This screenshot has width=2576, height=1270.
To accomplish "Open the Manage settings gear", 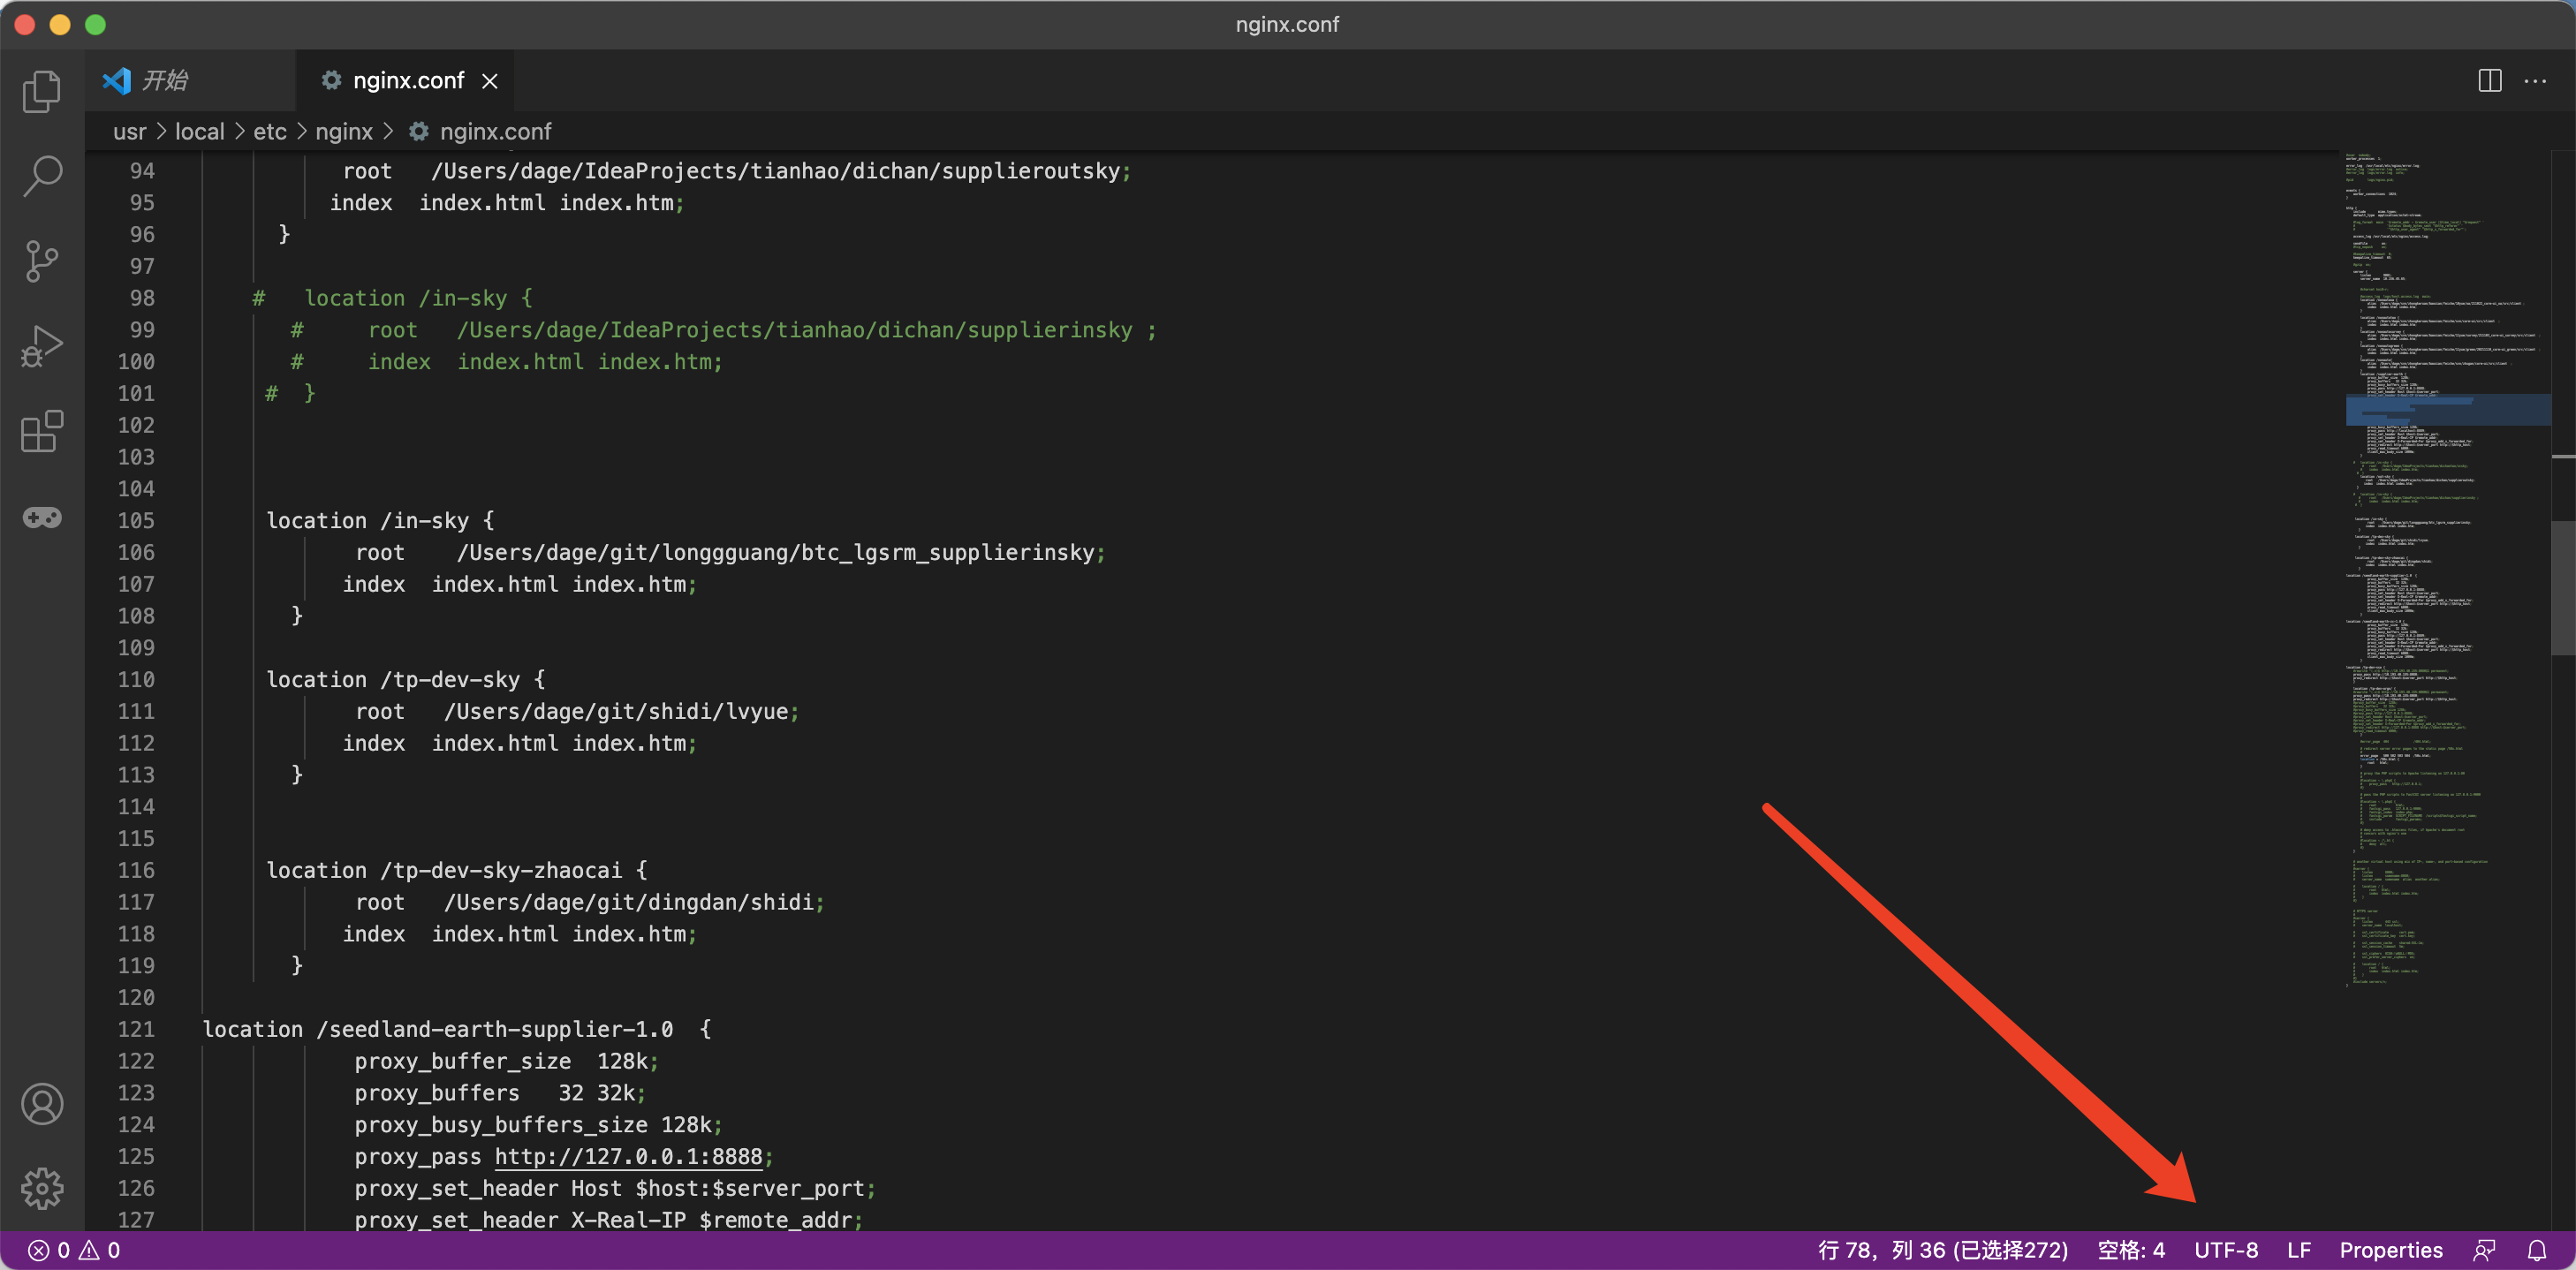I will [x=42, y=1188].
